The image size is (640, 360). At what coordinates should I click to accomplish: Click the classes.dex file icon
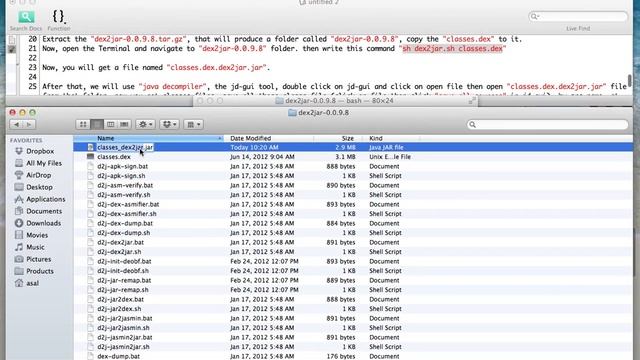pos(90,157)
